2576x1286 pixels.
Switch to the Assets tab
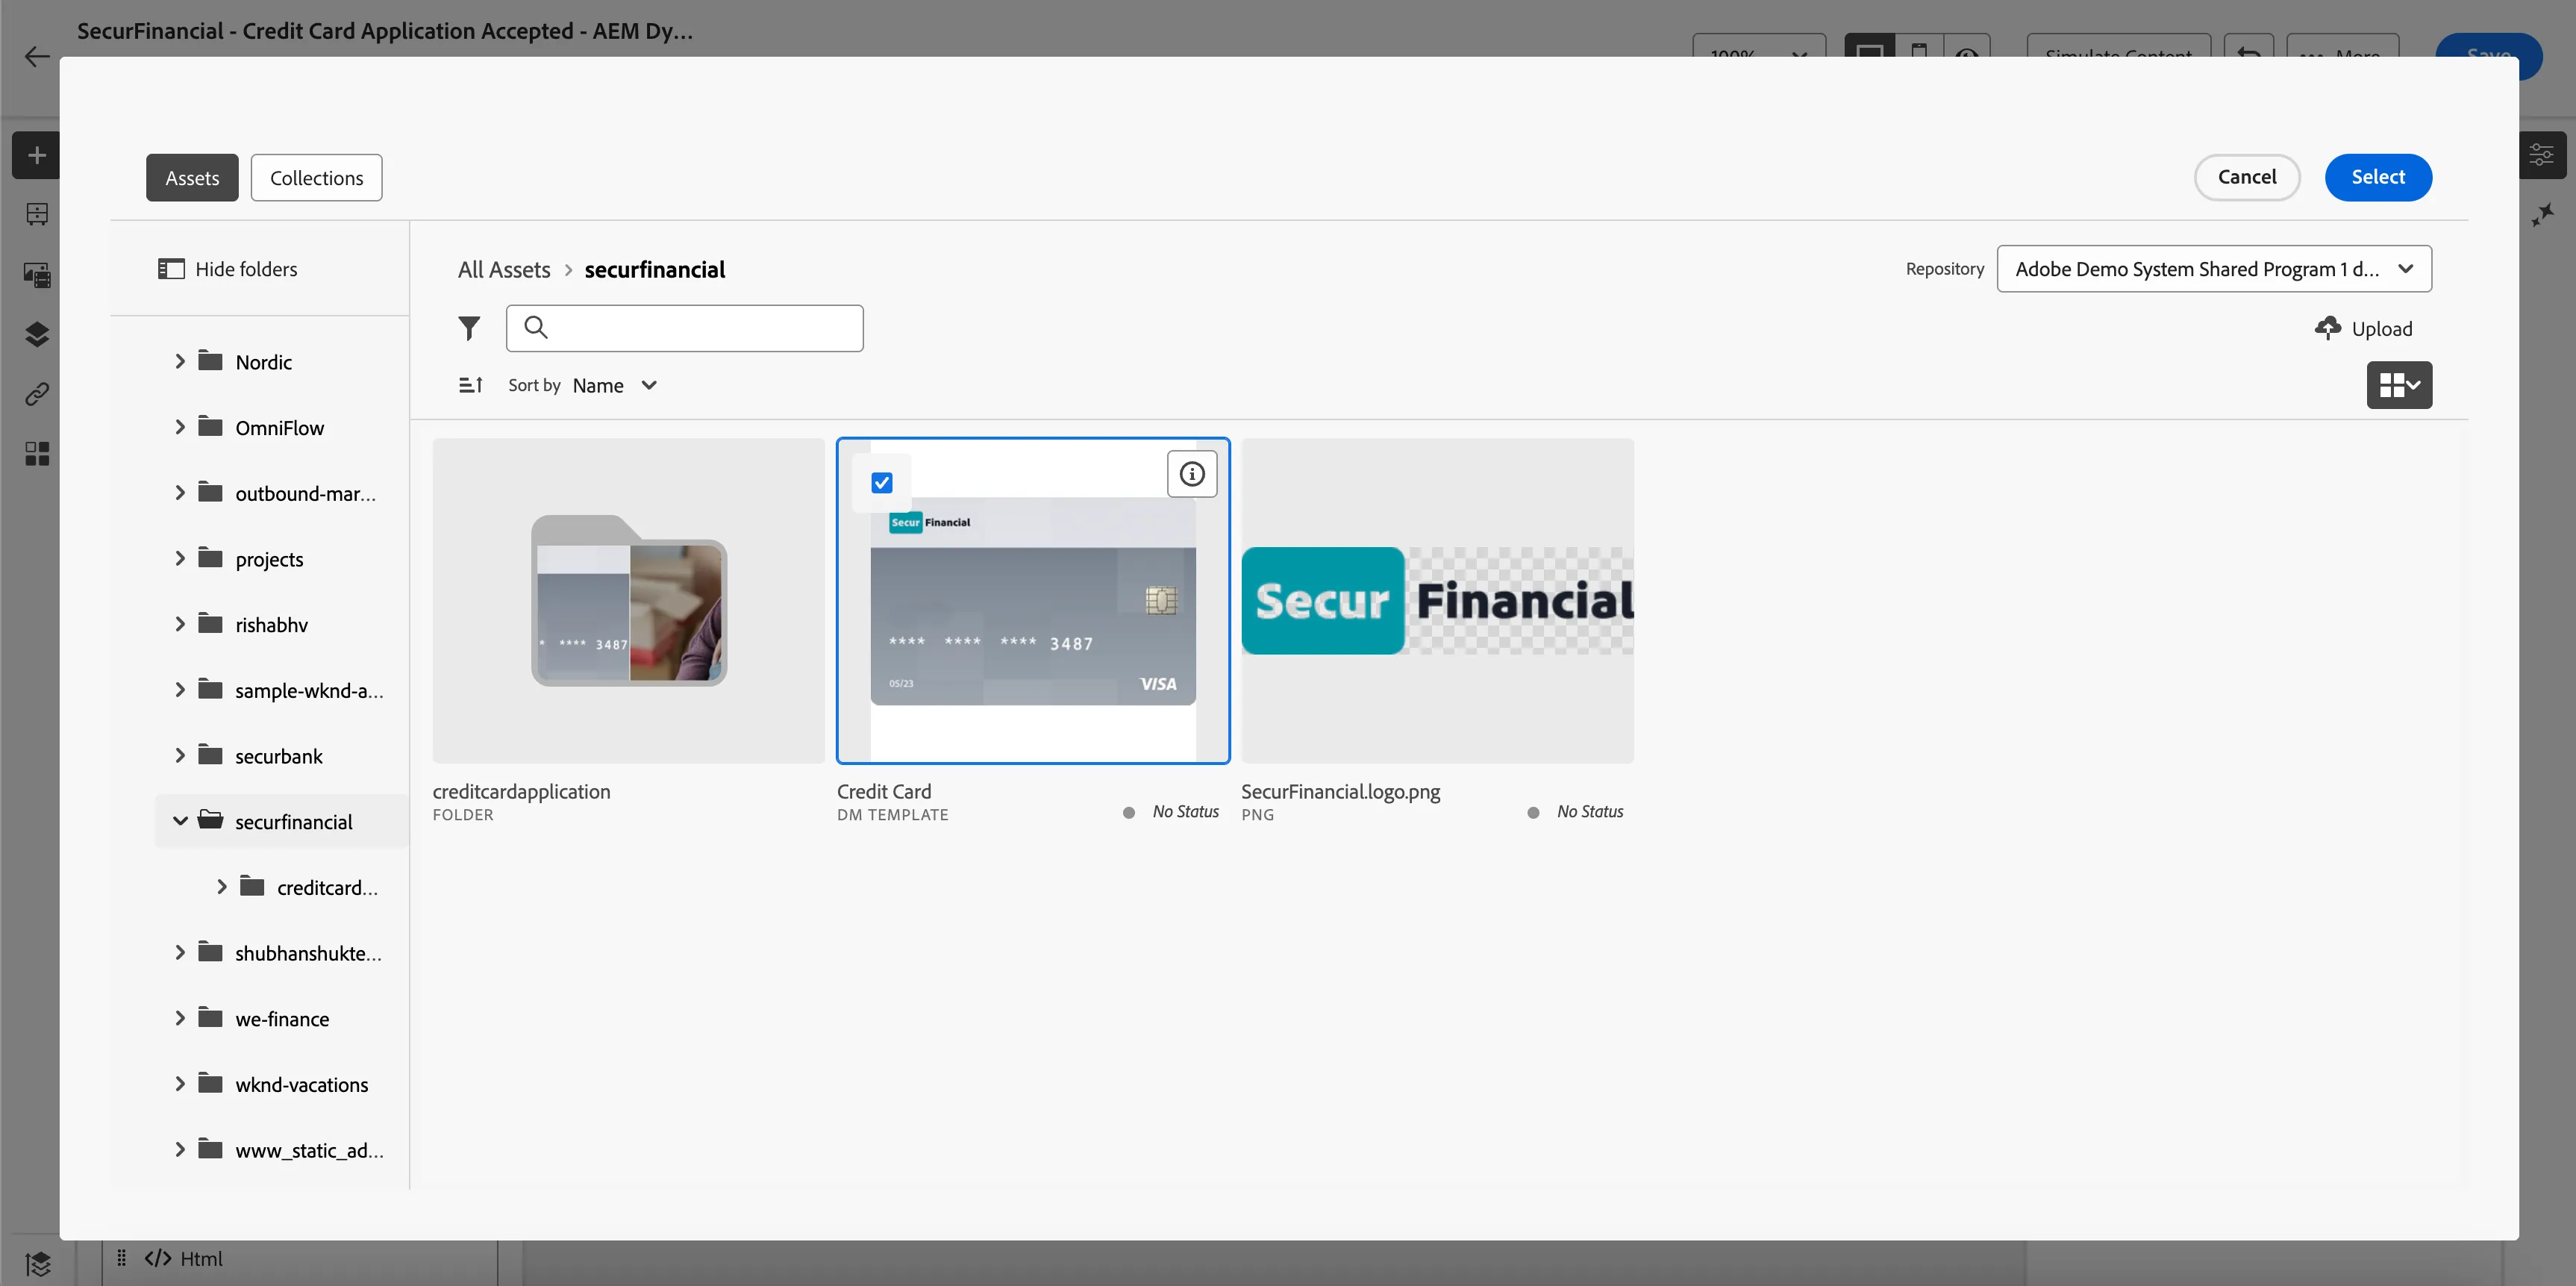tap(192, 178)
